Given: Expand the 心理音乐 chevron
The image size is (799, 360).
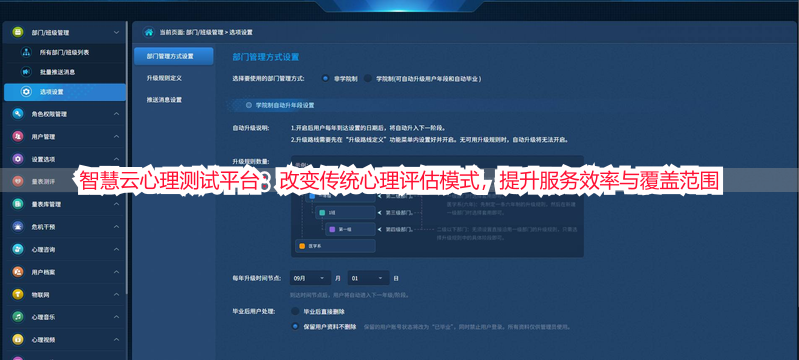Looking at the screenshot, I should point(116,317).
